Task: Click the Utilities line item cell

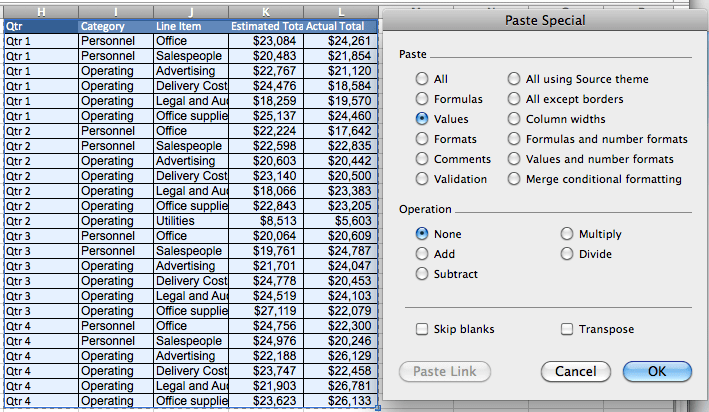Action: pyautogui.click(x=190, y=221)
